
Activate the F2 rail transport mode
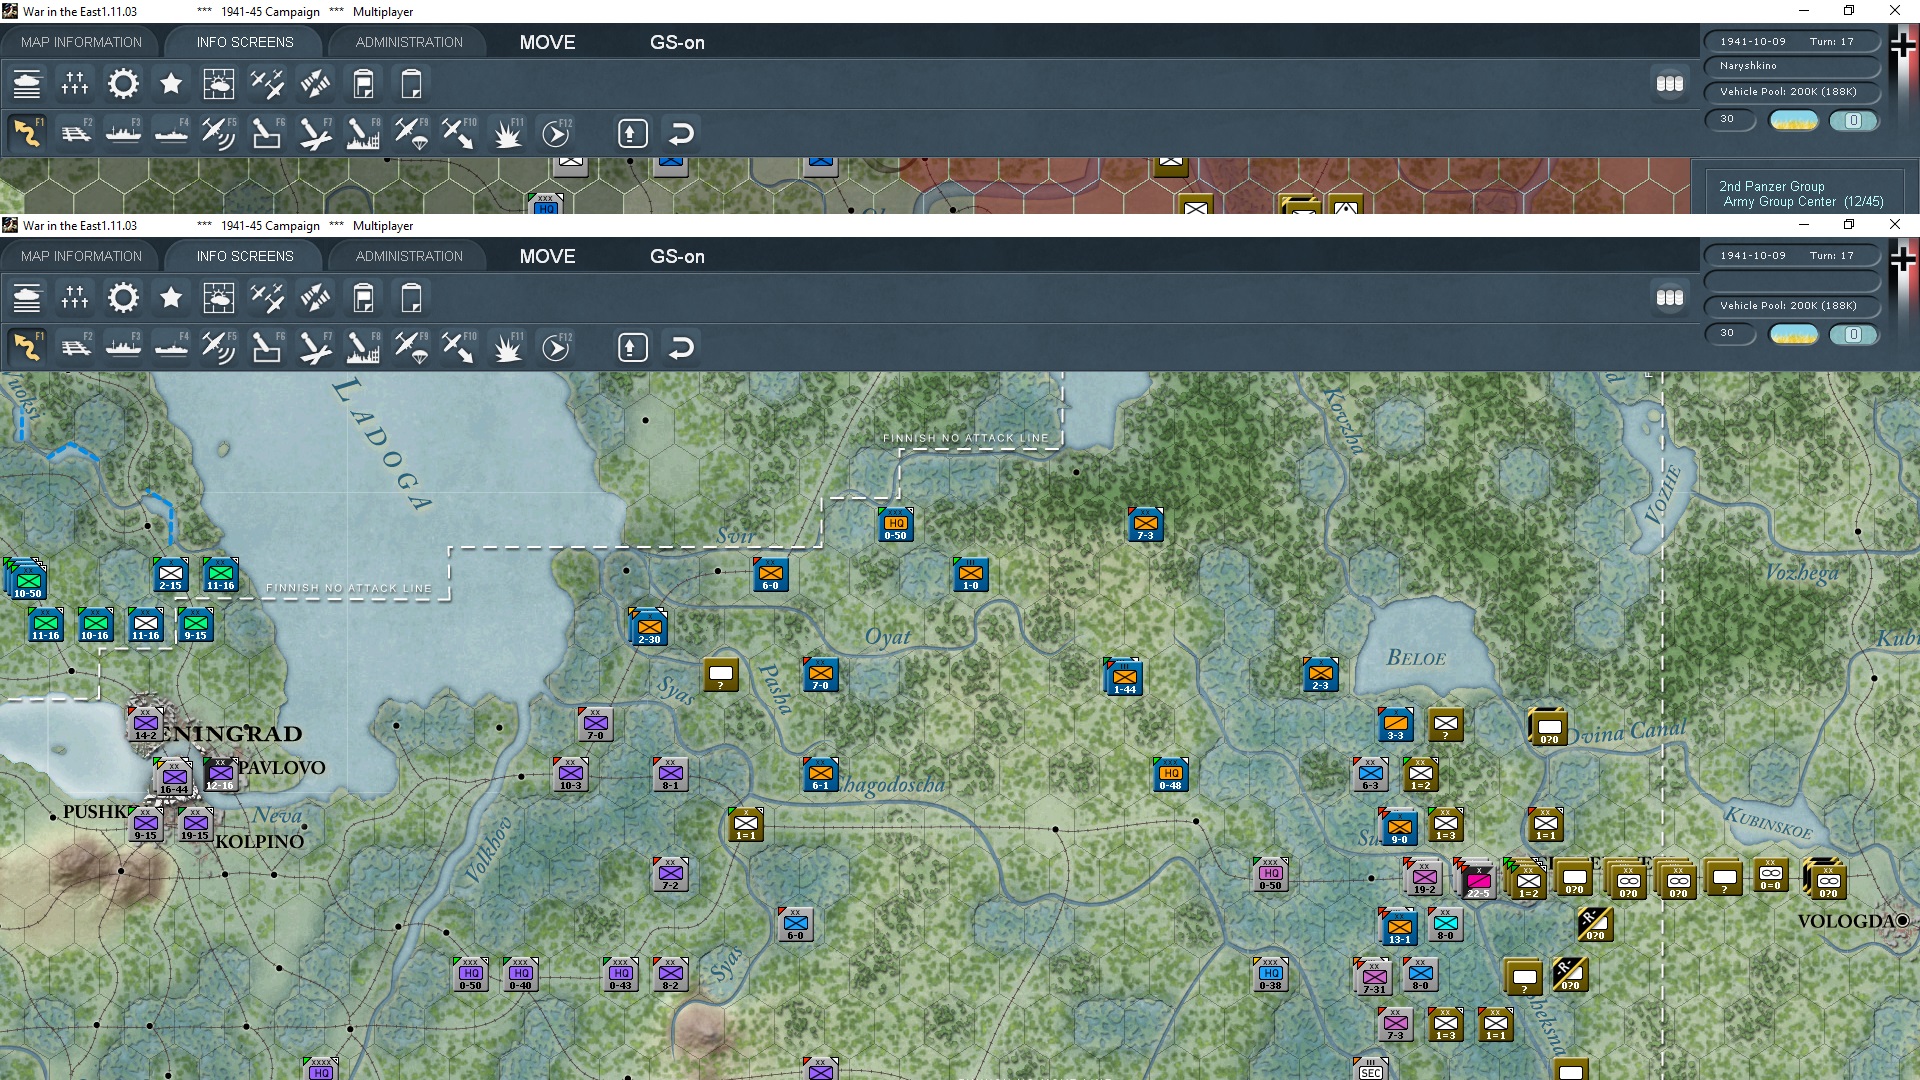76,347
